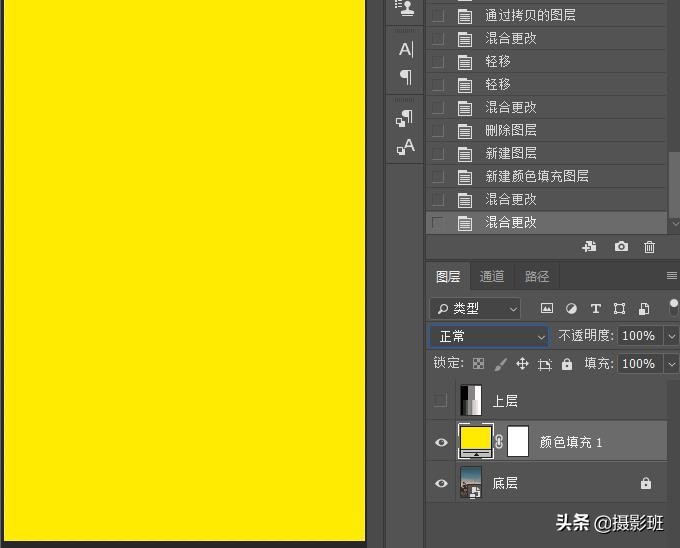Click the history panel scrollbar thumb
The image size is (680, 548).
pos(674,184)
